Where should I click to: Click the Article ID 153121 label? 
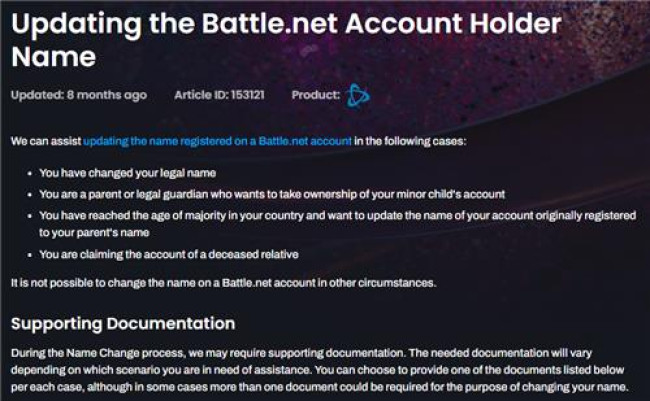pyautogui.click(x=219, y=95)
